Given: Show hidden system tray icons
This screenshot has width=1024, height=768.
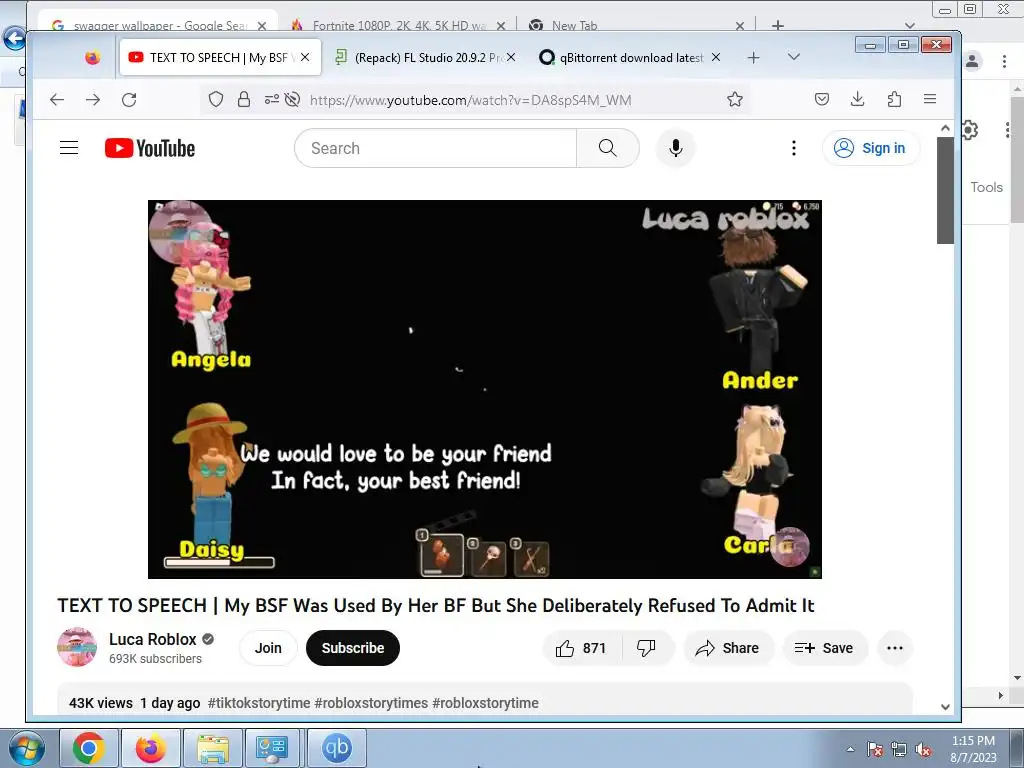Looking at the screenshot, I should tap(850, 749).
